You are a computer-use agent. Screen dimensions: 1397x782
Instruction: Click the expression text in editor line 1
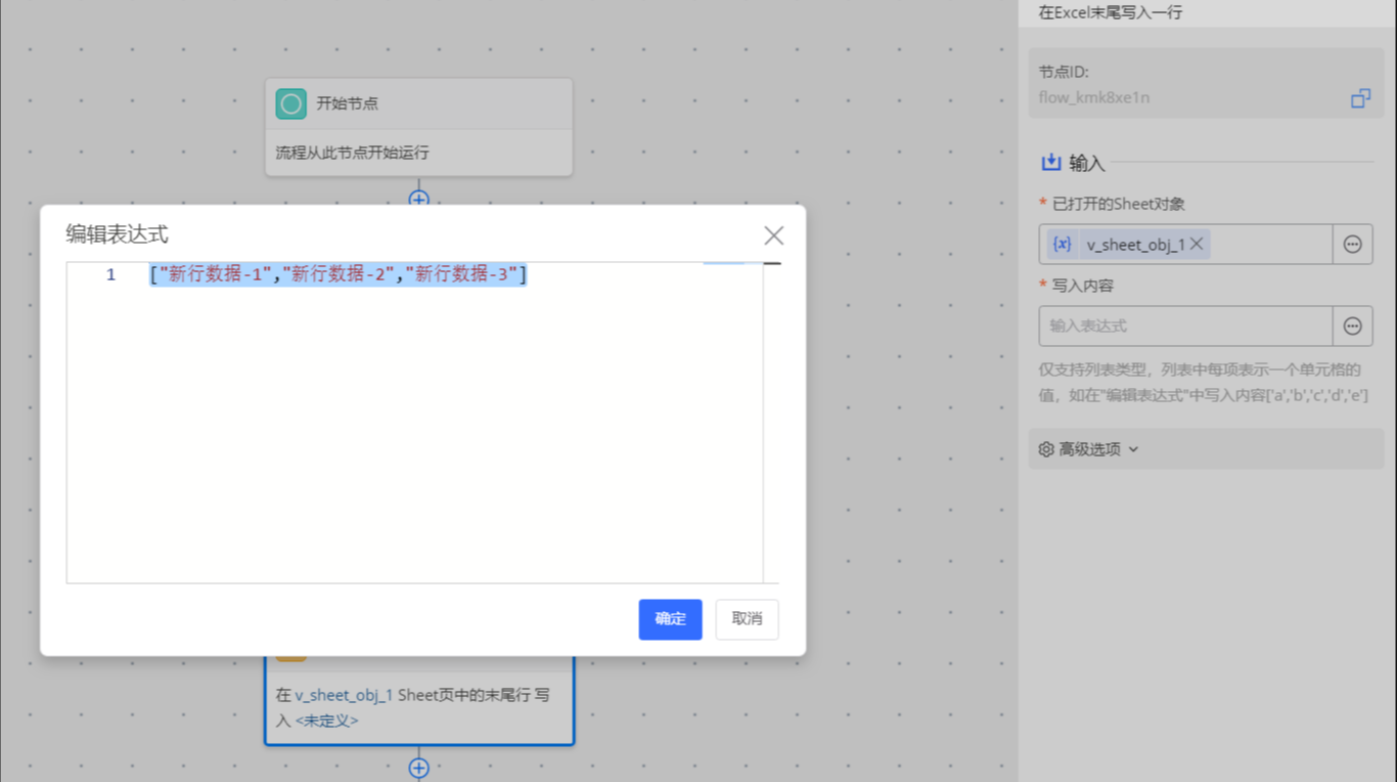(338, 274)
